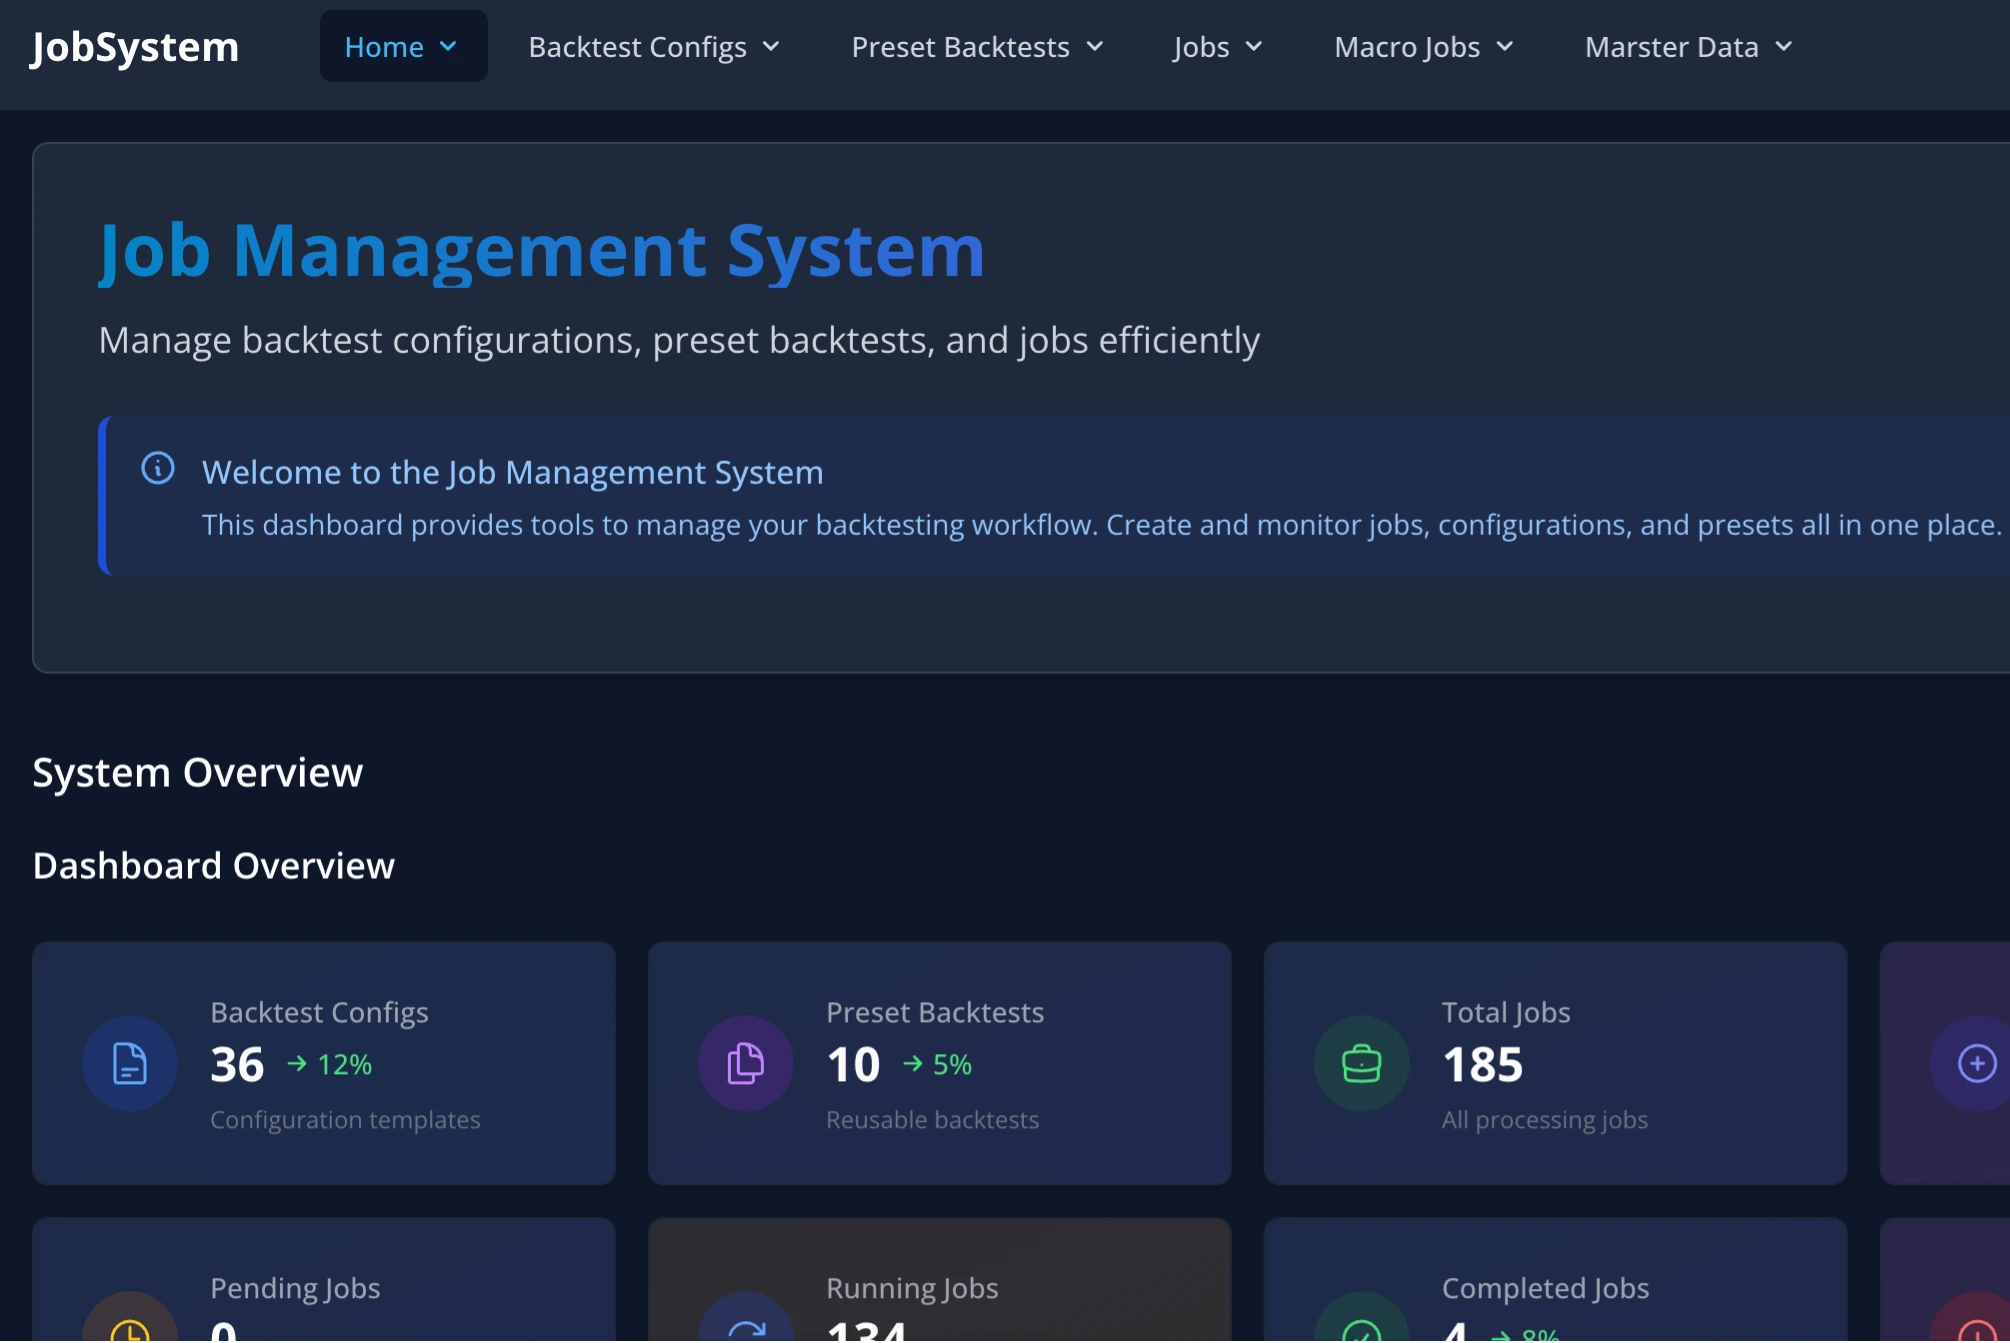Click the Pending Jobs card label
The width and height of the screenshot is (2010, 1343).
[x=295, y=1288]
